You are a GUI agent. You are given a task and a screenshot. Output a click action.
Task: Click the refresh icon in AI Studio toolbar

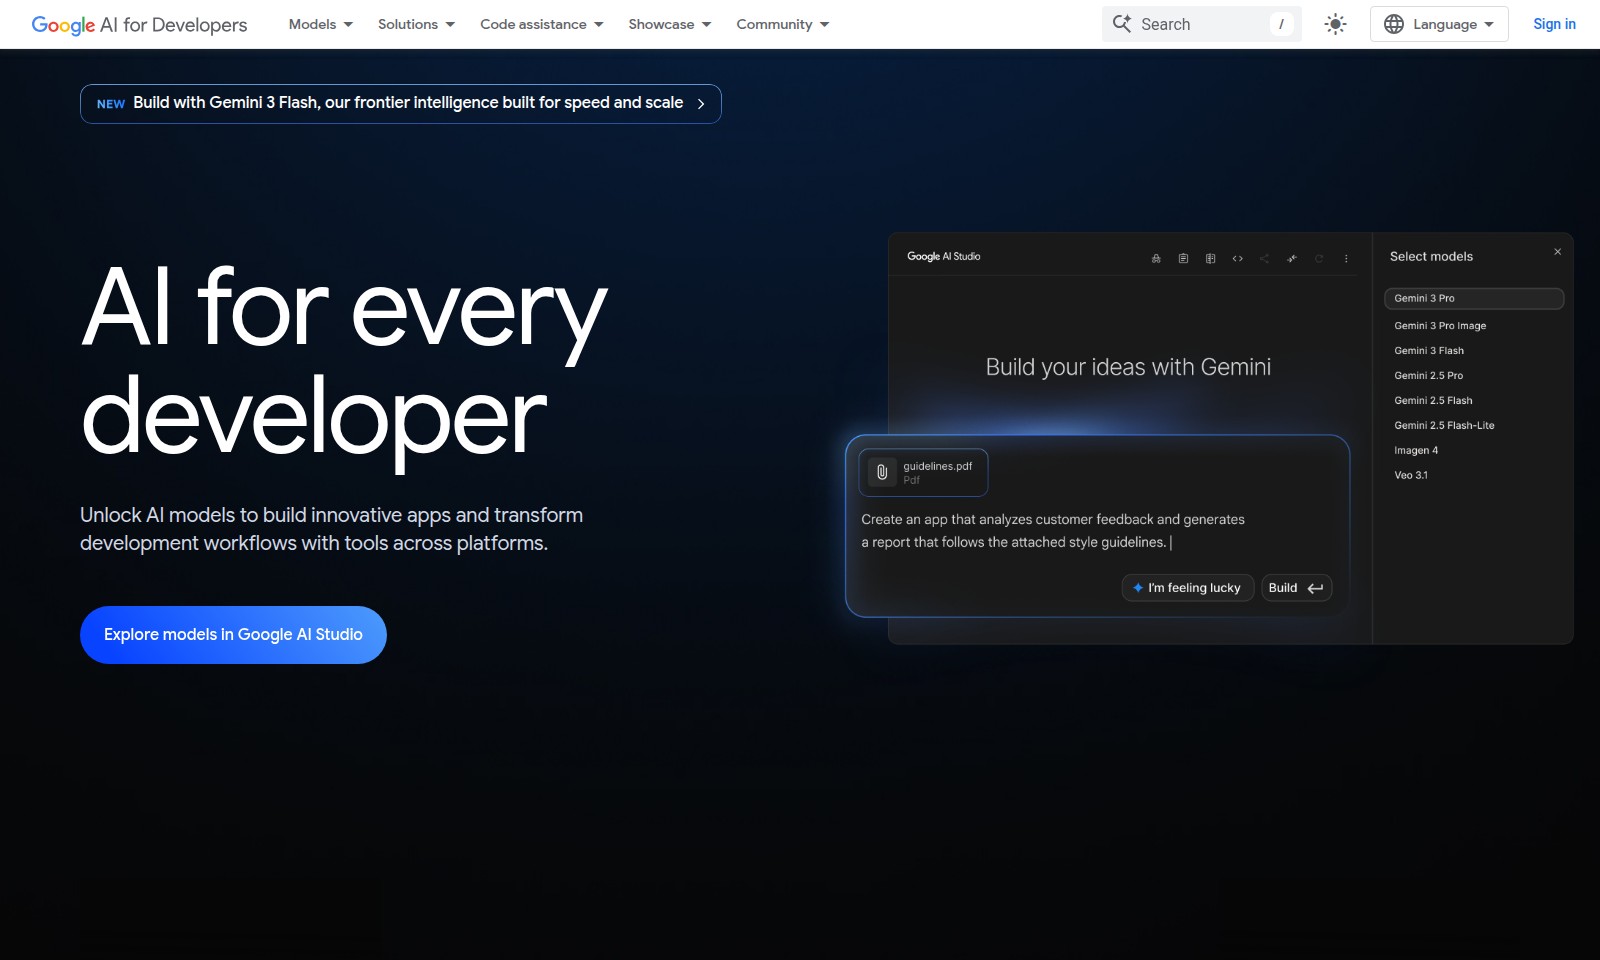click(x=1319, y=259)
